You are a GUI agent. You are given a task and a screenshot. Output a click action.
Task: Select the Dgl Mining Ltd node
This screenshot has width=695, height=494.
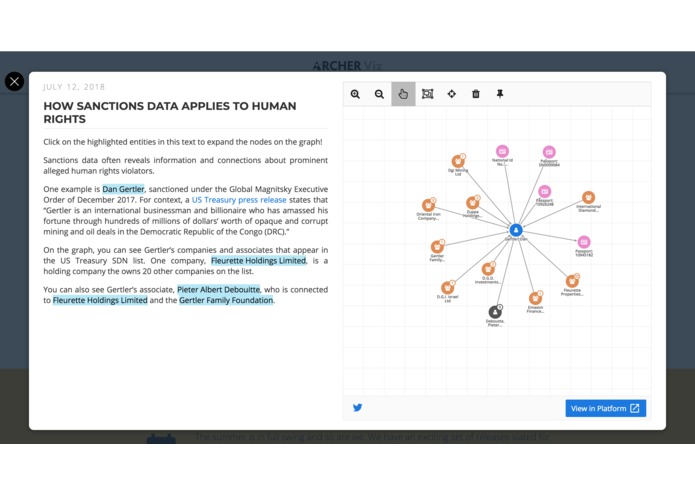[458, 162]
